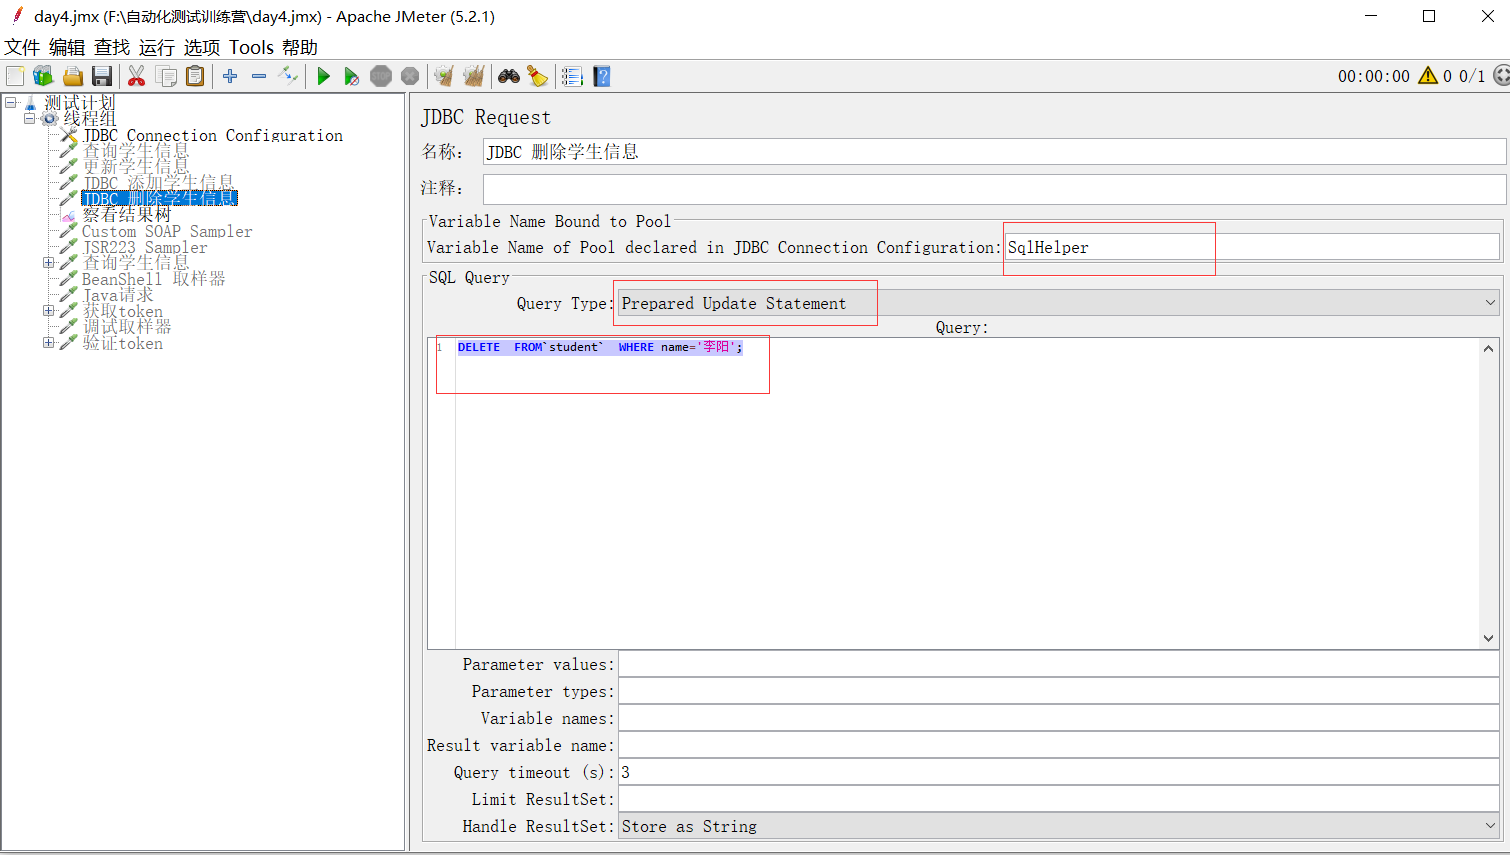Click the 名称 name input field
Image resolution: width=1510 pixels, height=855 pixels.
click(x=994, y=152)
